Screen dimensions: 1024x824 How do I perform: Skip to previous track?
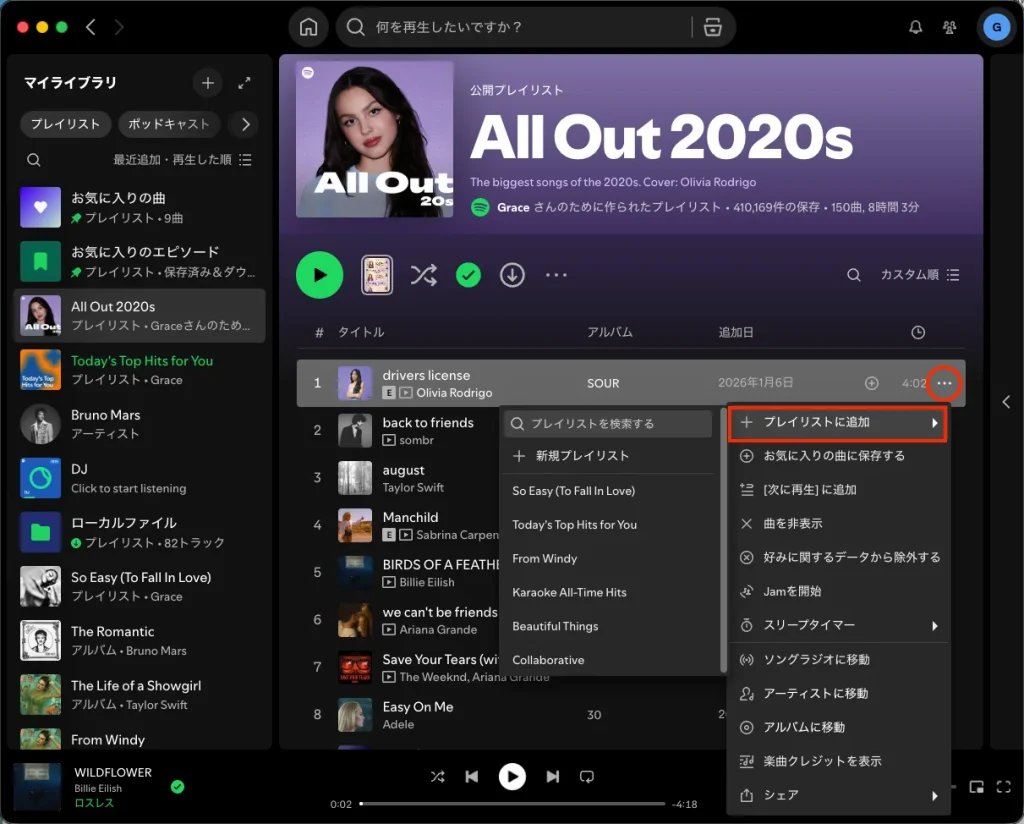(472, 777)
